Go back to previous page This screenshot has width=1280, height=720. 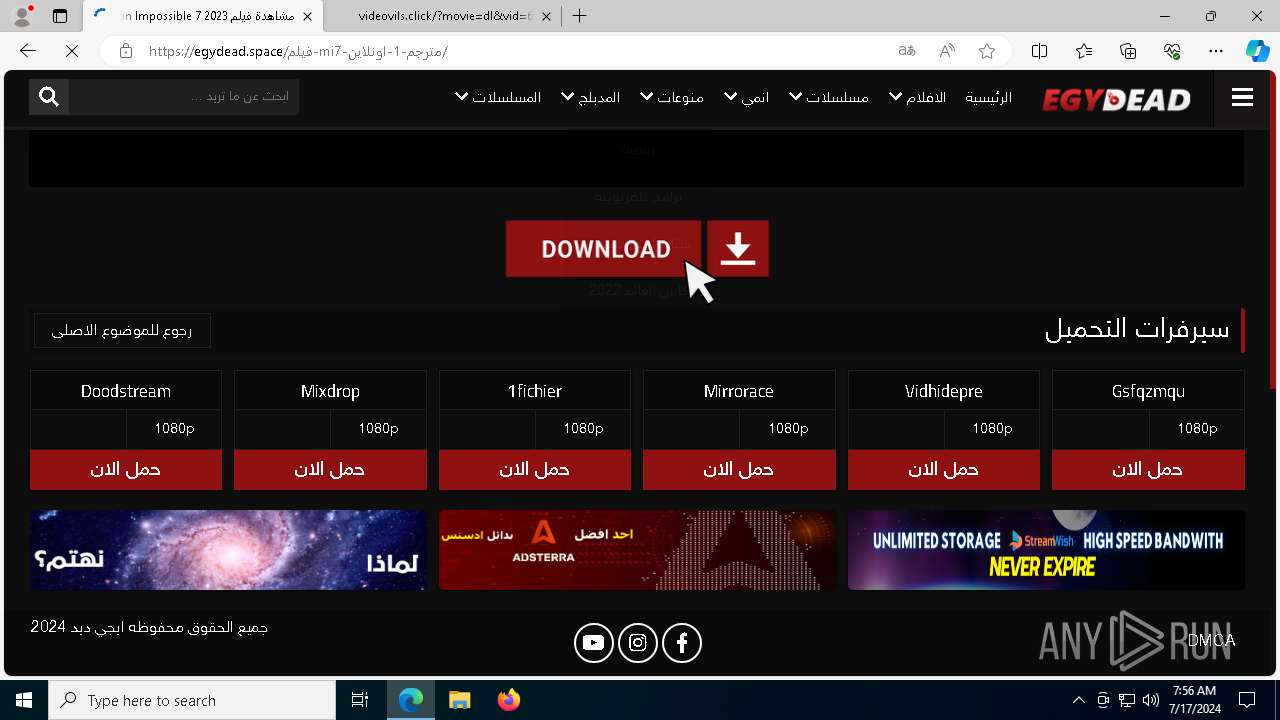[28, 51]
